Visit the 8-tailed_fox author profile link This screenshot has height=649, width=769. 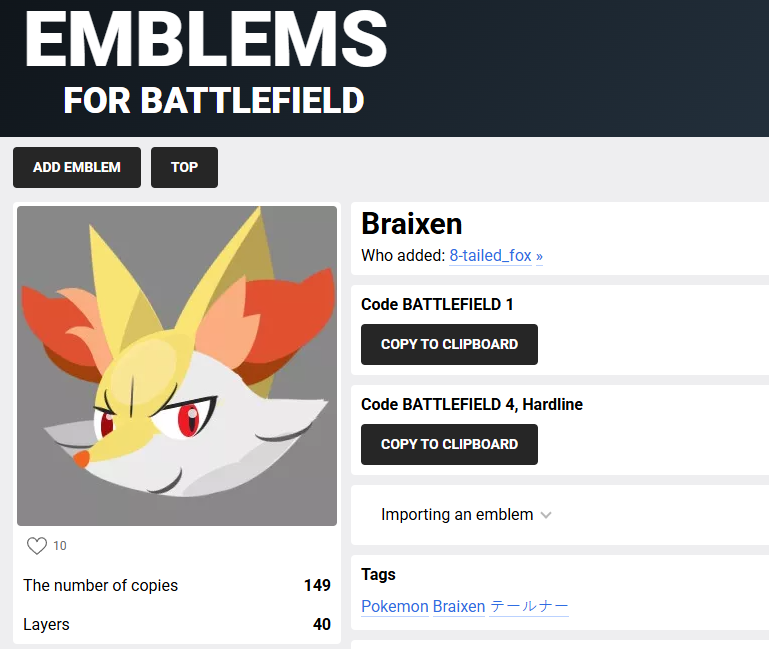tap(496, 256)
